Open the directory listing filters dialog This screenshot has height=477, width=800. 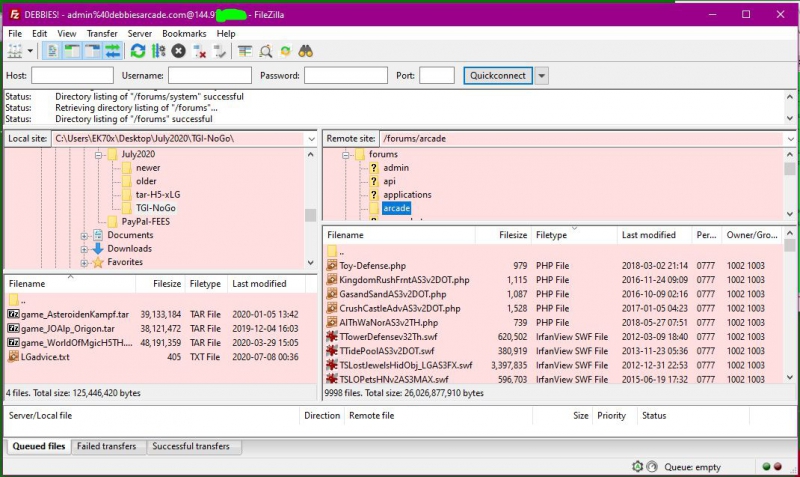click(245, 51)
